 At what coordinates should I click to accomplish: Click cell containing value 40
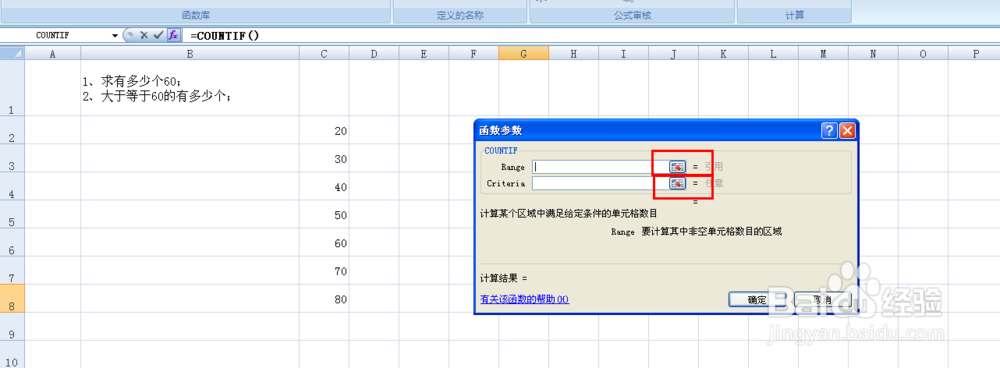pos(325,186)
